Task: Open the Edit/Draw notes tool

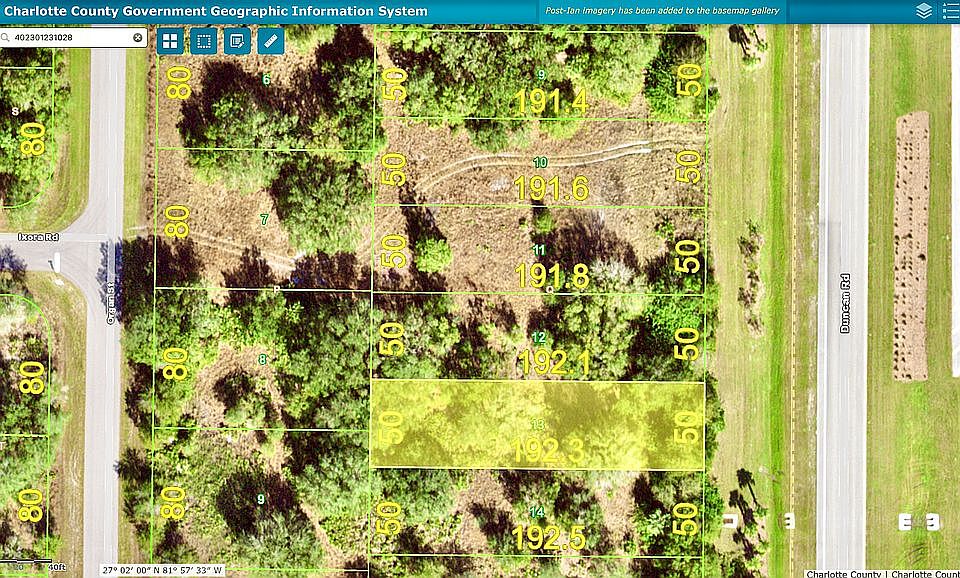Action: click(x=237, y=41)
